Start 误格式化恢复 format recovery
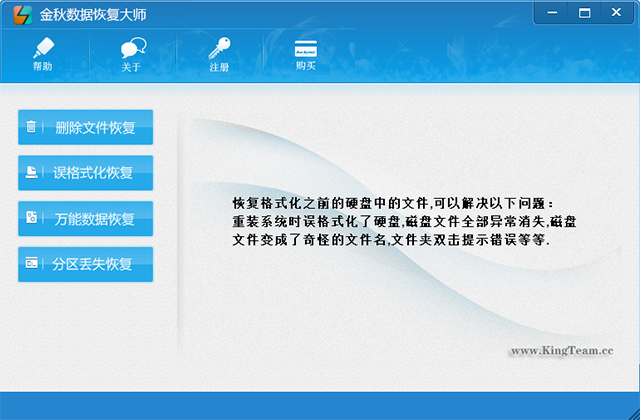The height and width of the screenshot is (420, 640). (x=86, y=173)
